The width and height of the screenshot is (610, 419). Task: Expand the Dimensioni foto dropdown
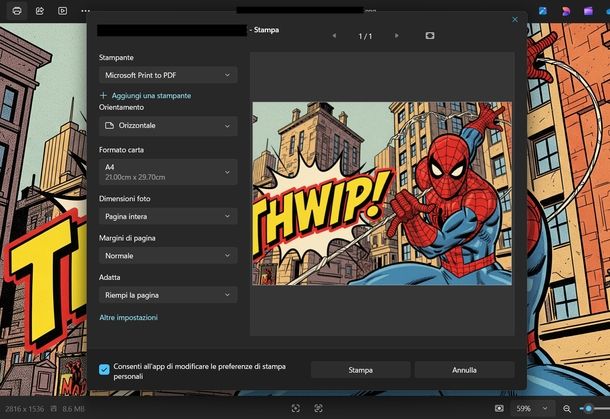click(168, 216)
